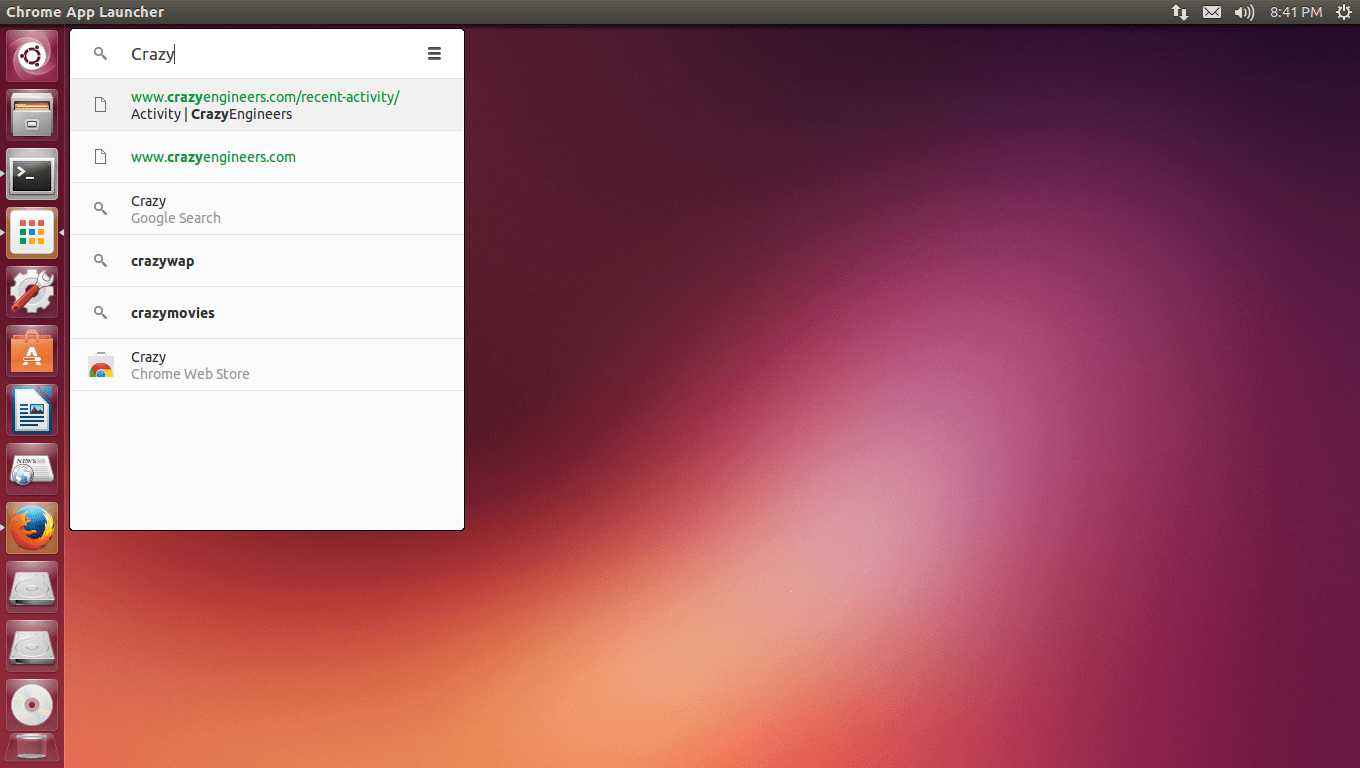Image resolution: width=1360 pixels, height=768 pixels.
Task: Open the News reader dock icon
Action: click(32, 469)
